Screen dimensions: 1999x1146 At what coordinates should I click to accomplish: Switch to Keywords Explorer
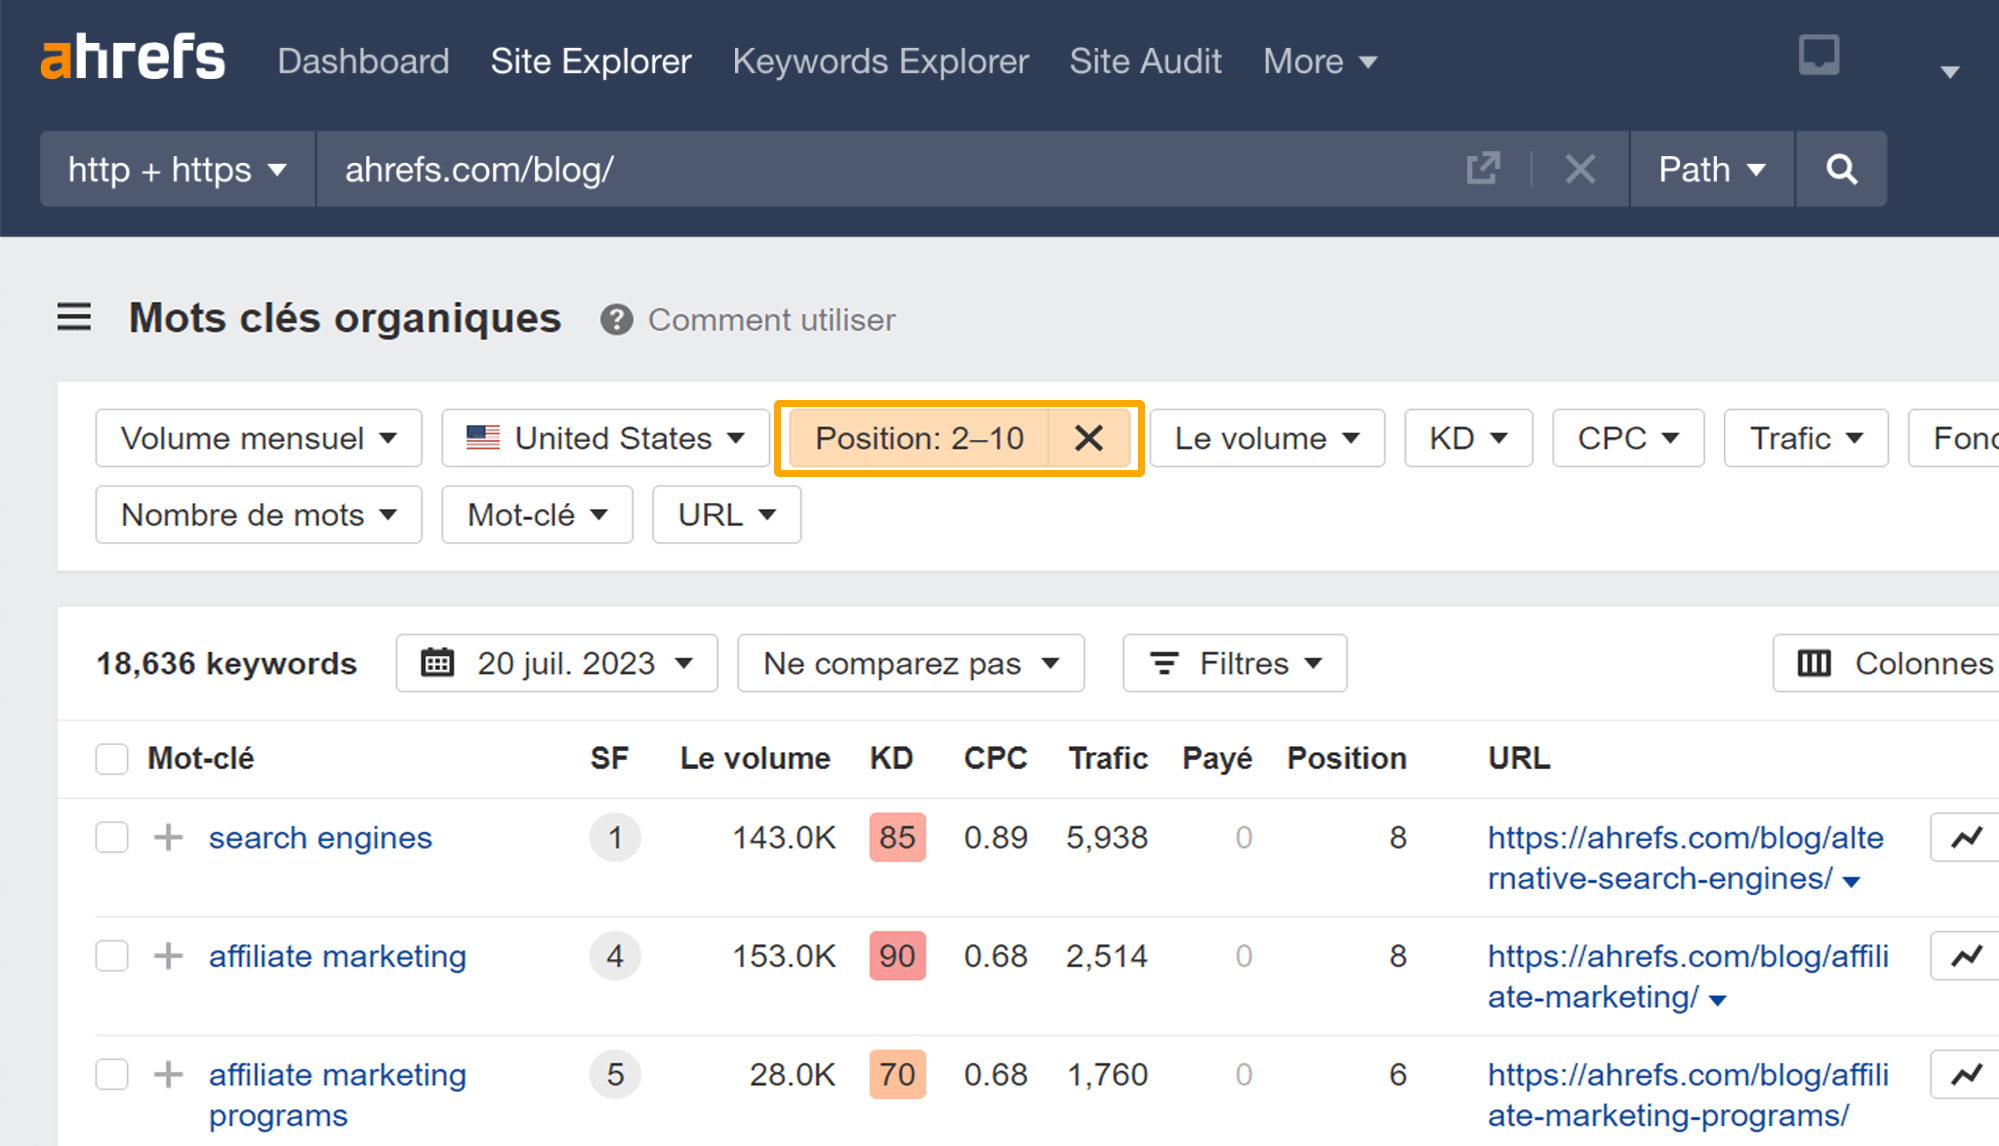(880, 61)
